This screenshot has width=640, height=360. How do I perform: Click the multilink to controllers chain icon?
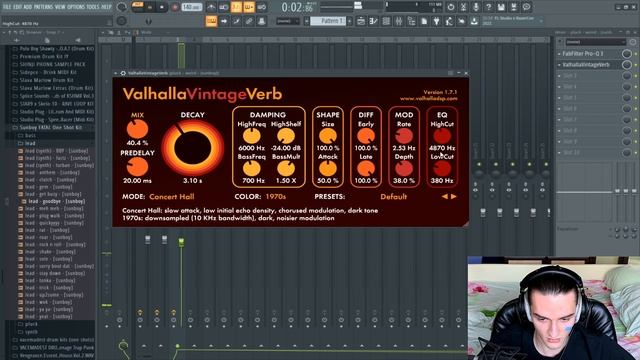pyautogui.click(x=249, y=21)
